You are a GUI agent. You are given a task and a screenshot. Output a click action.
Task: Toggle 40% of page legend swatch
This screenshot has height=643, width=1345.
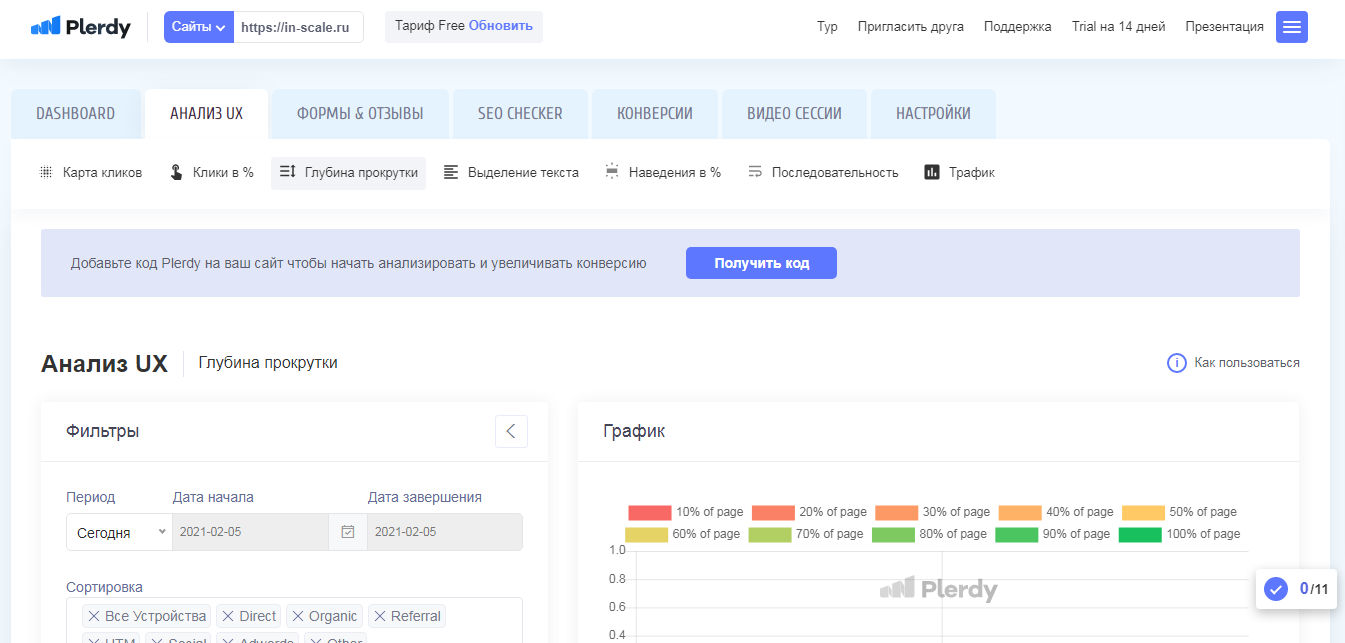coord(1020,512)
